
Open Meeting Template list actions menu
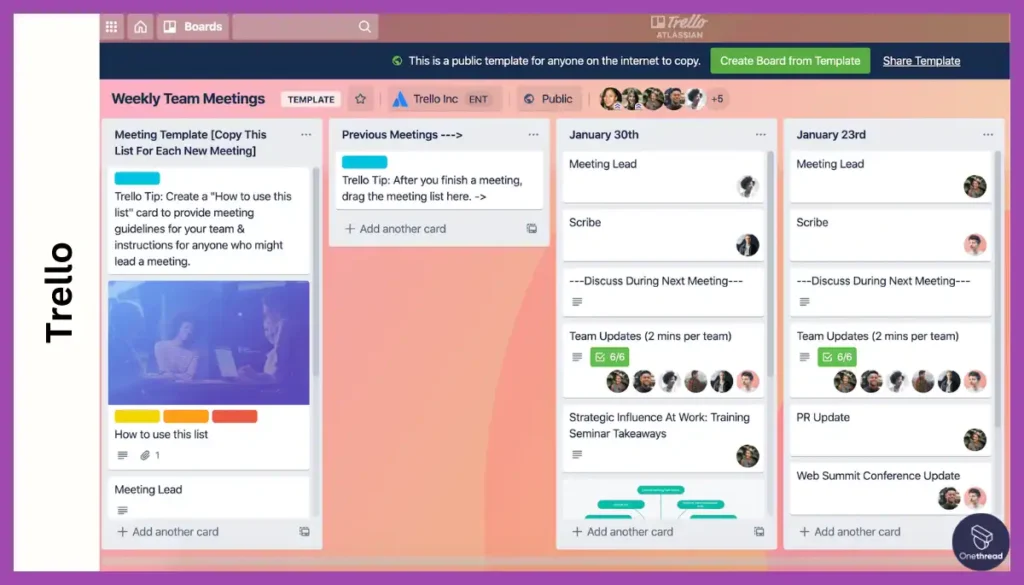306,134
